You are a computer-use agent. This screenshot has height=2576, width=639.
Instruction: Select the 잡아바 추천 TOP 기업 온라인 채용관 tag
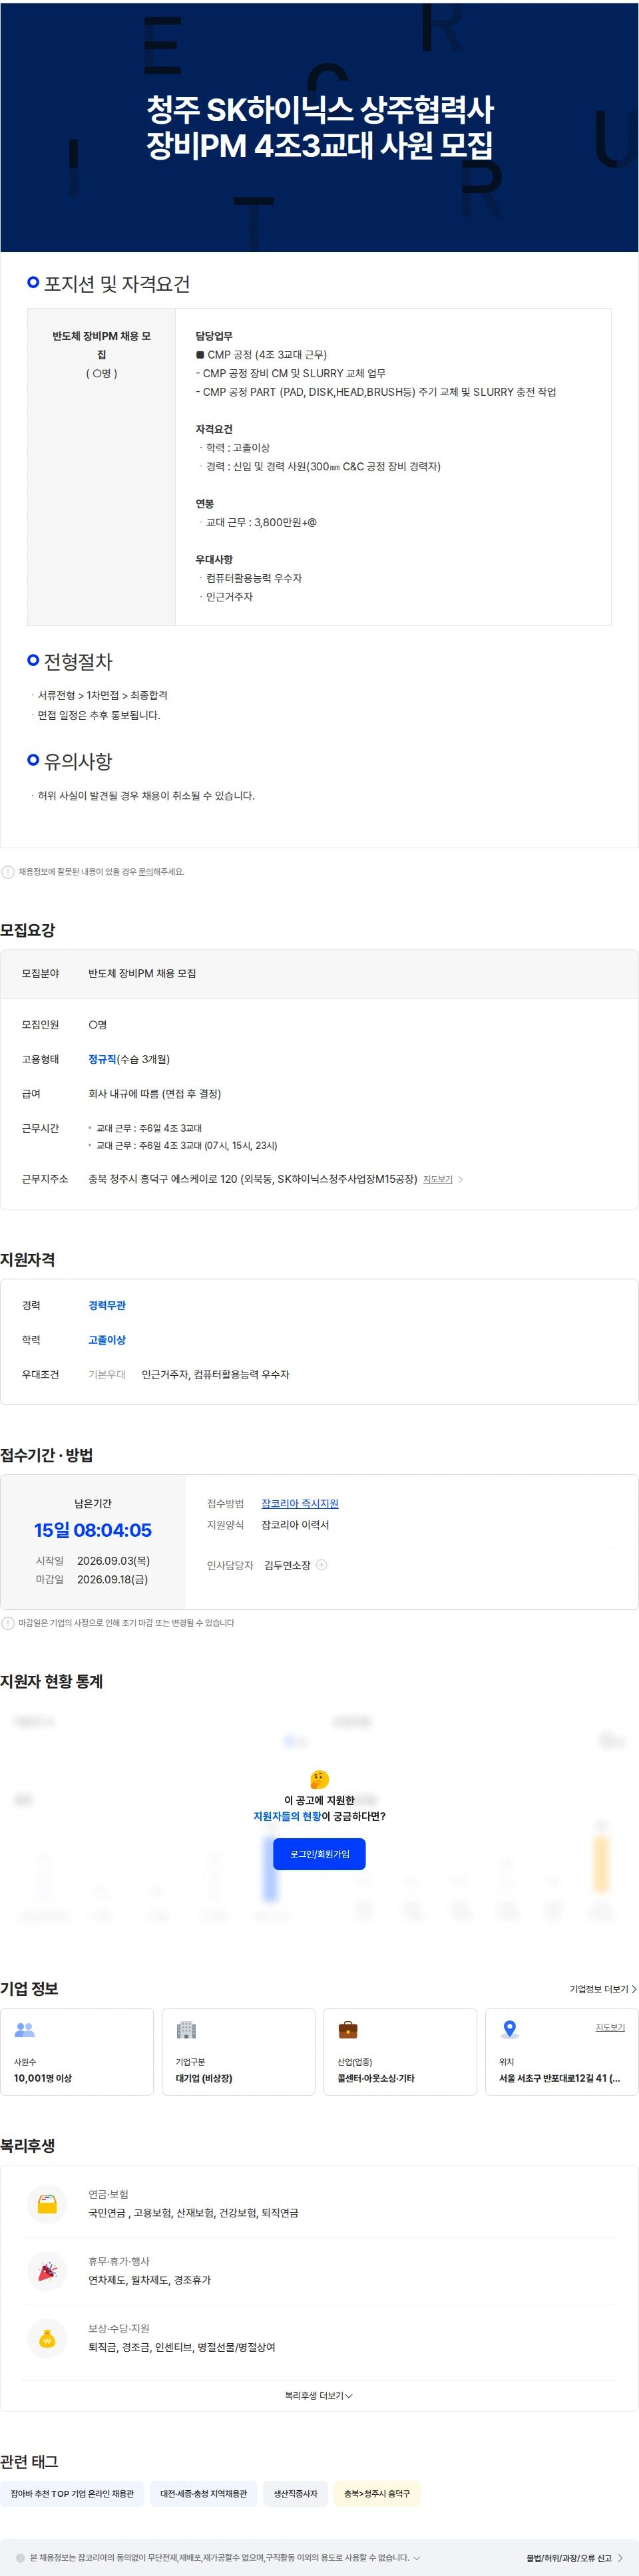pyautogui.click(x=72, y=2493)
